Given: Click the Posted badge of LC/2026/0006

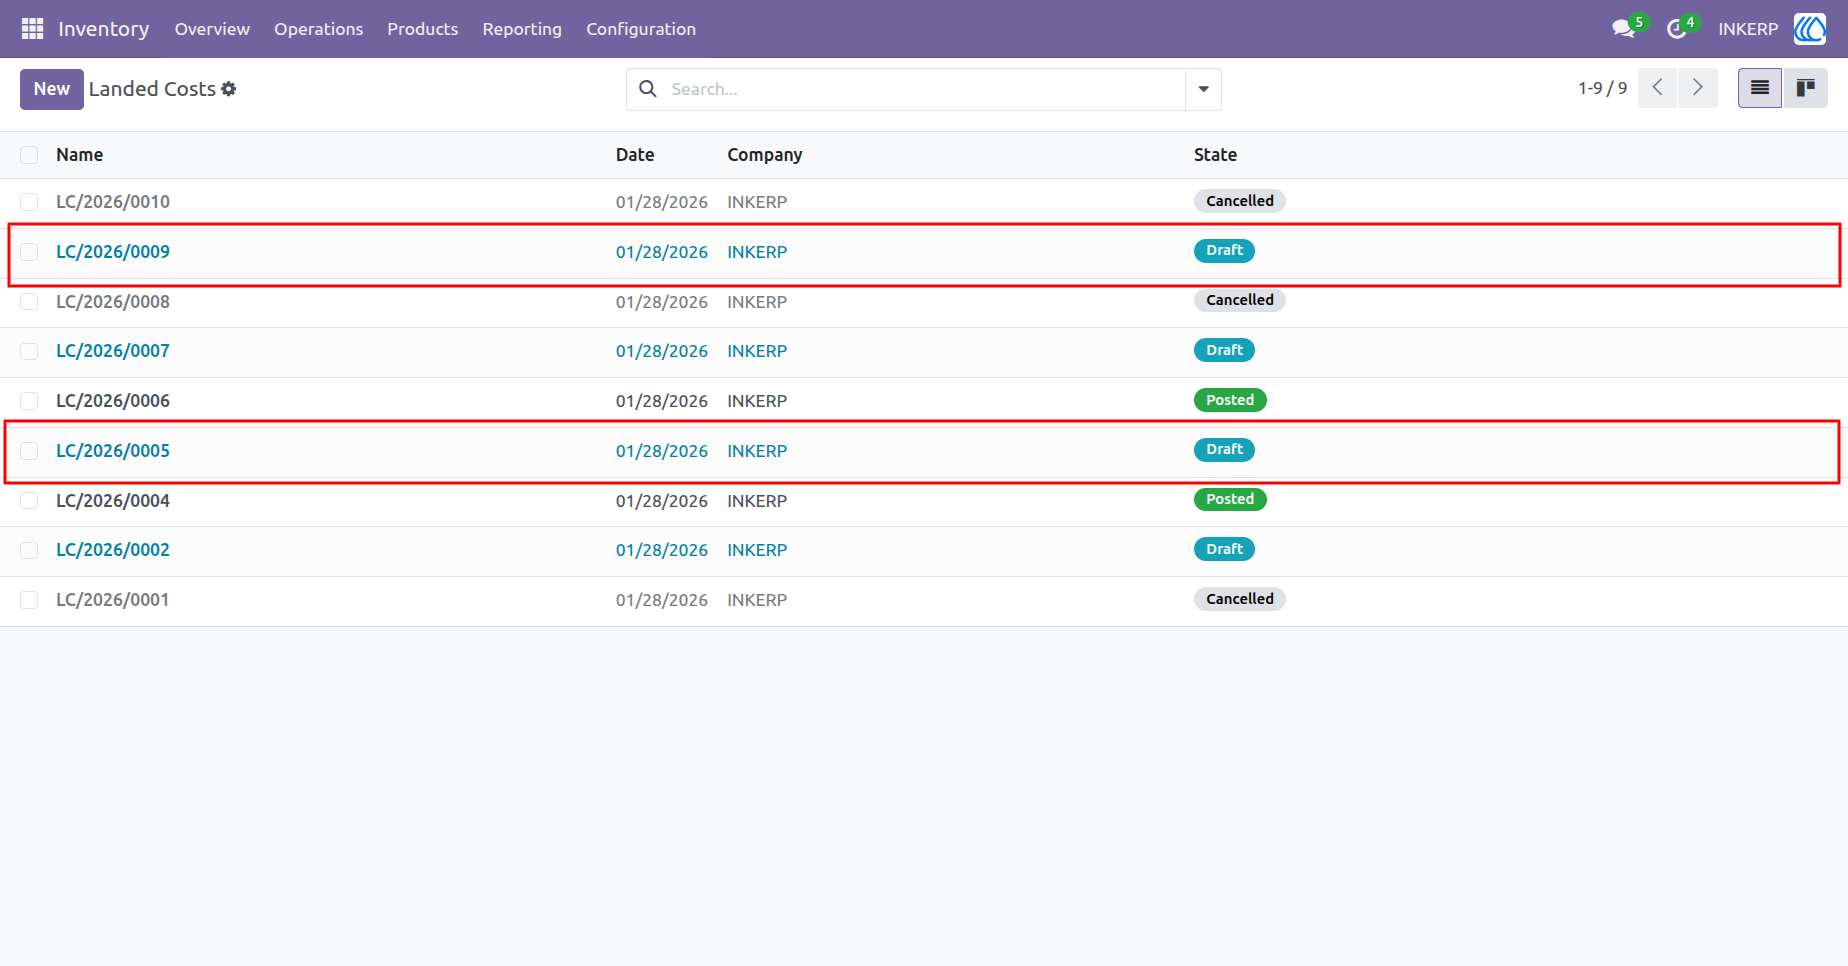Looking at the screenshot, I should click(x=1230, y=400).
